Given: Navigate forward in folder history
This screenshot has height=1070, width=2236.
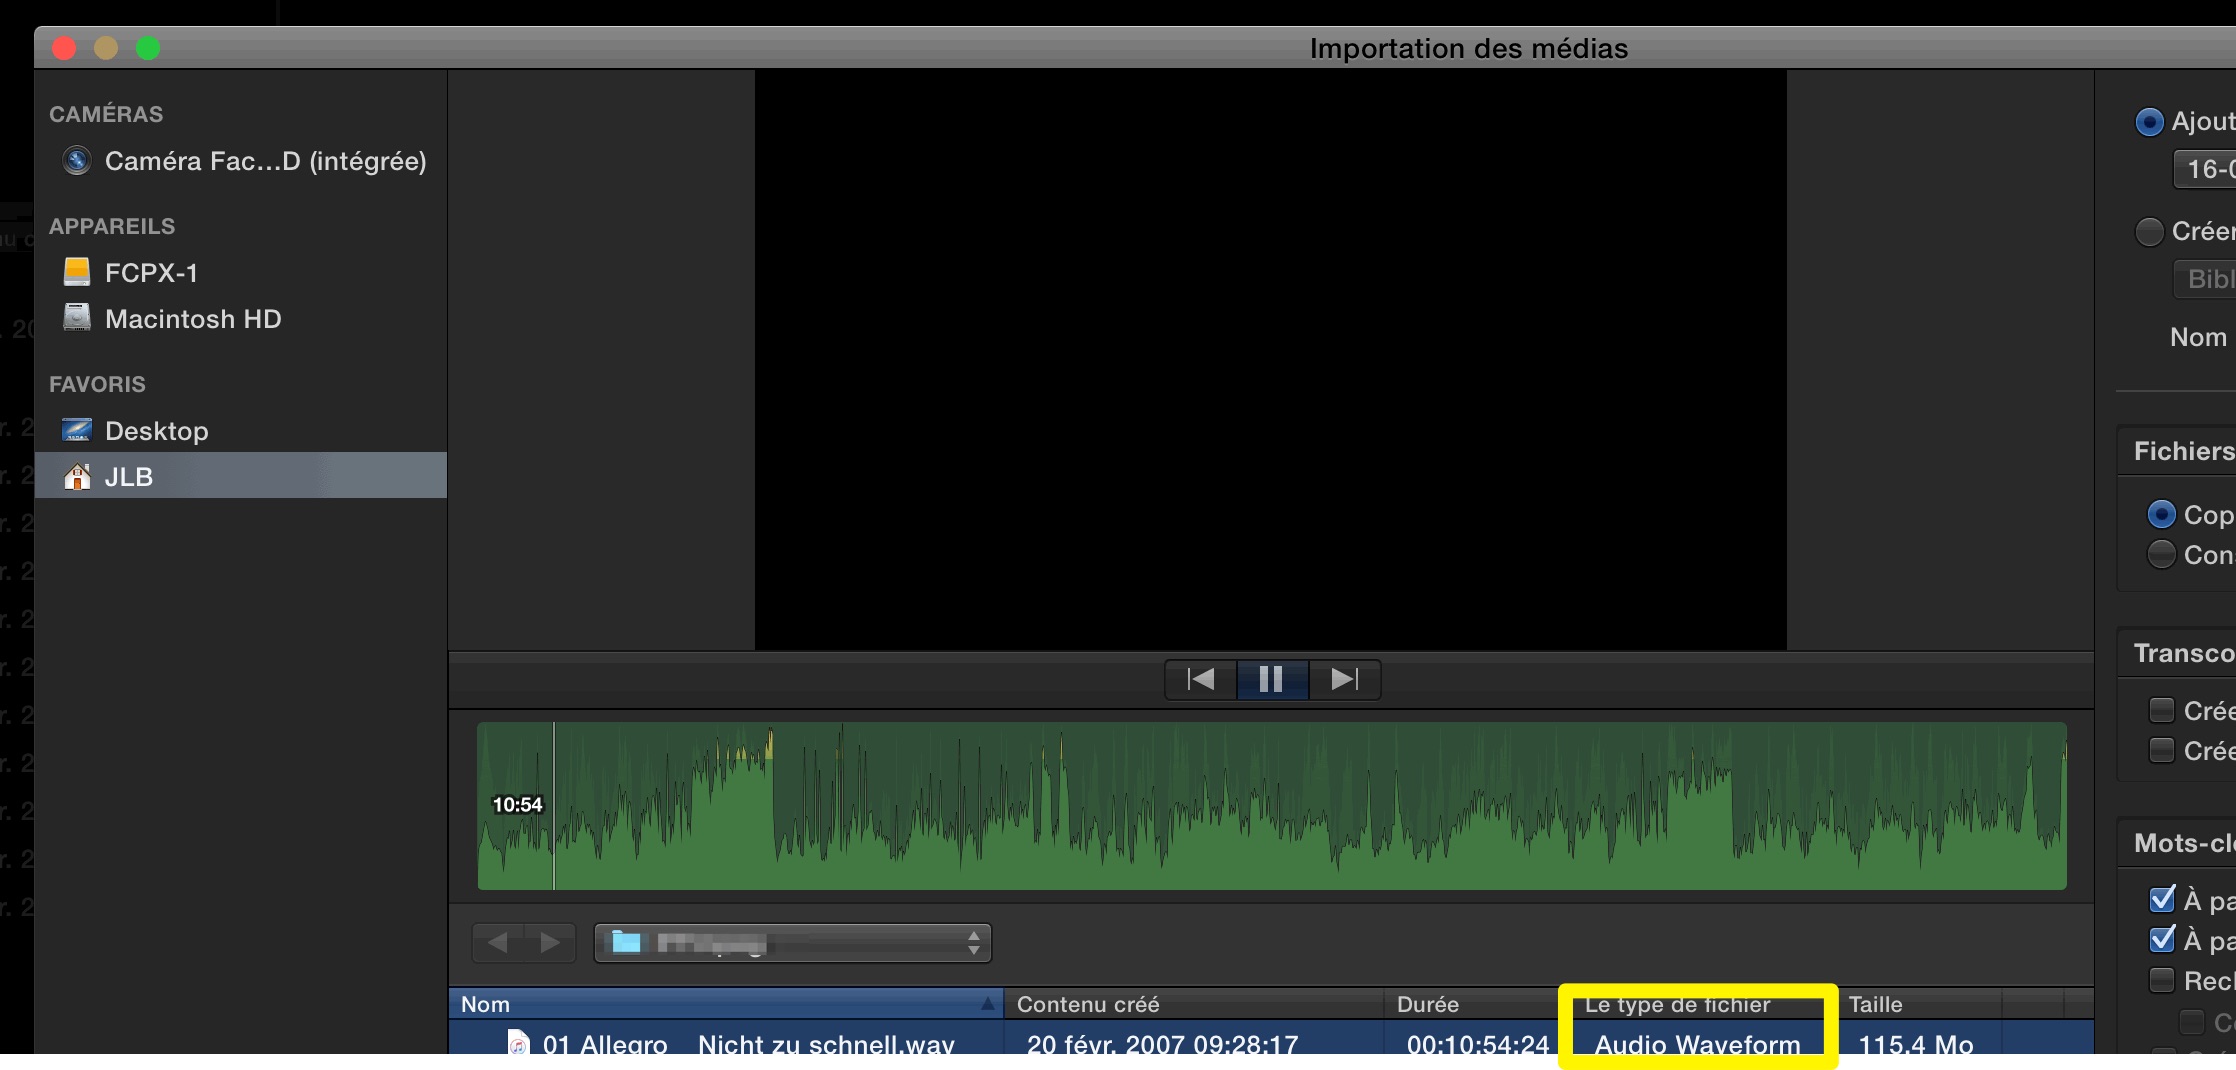Looking at the screenshot, I should 549,943.
